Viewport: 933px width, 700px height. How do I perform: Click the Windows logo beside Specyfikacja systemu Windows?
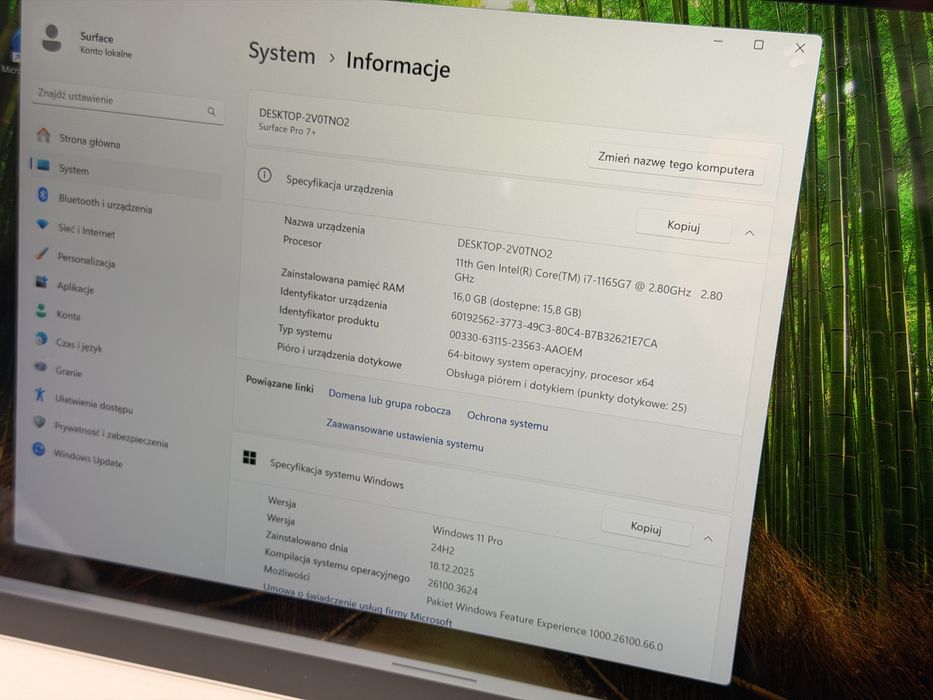click(x=249, y=458)
